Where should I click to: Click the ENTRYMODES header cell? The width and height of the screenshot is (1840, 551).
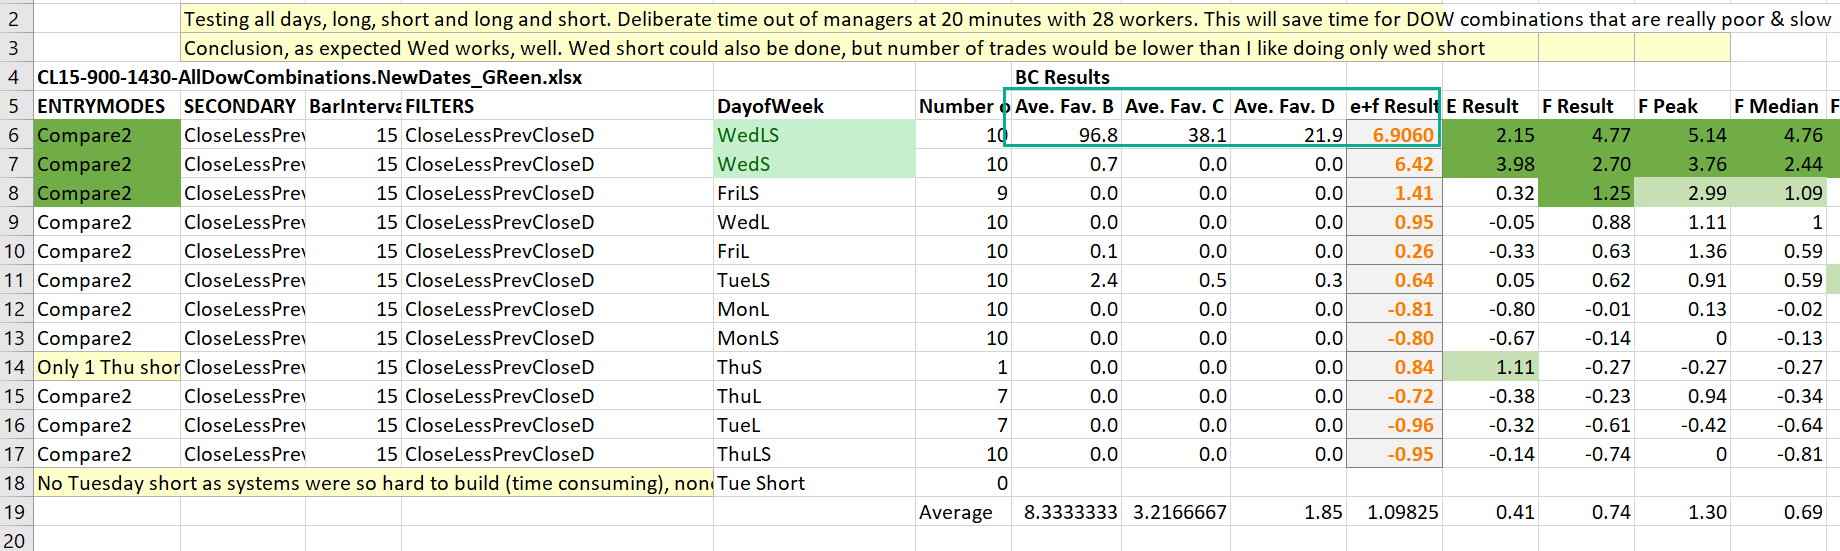(101, 106)
